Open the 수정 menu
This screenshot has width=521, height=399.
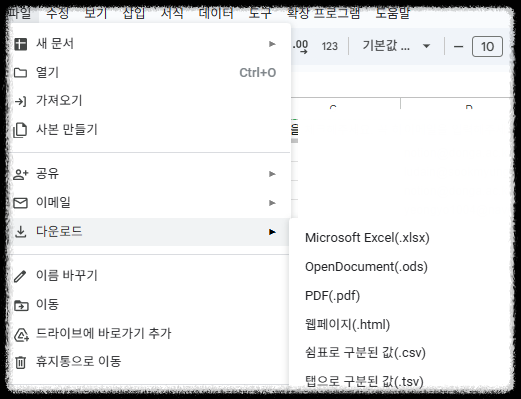pyautogui.click(x=58, y=13)
